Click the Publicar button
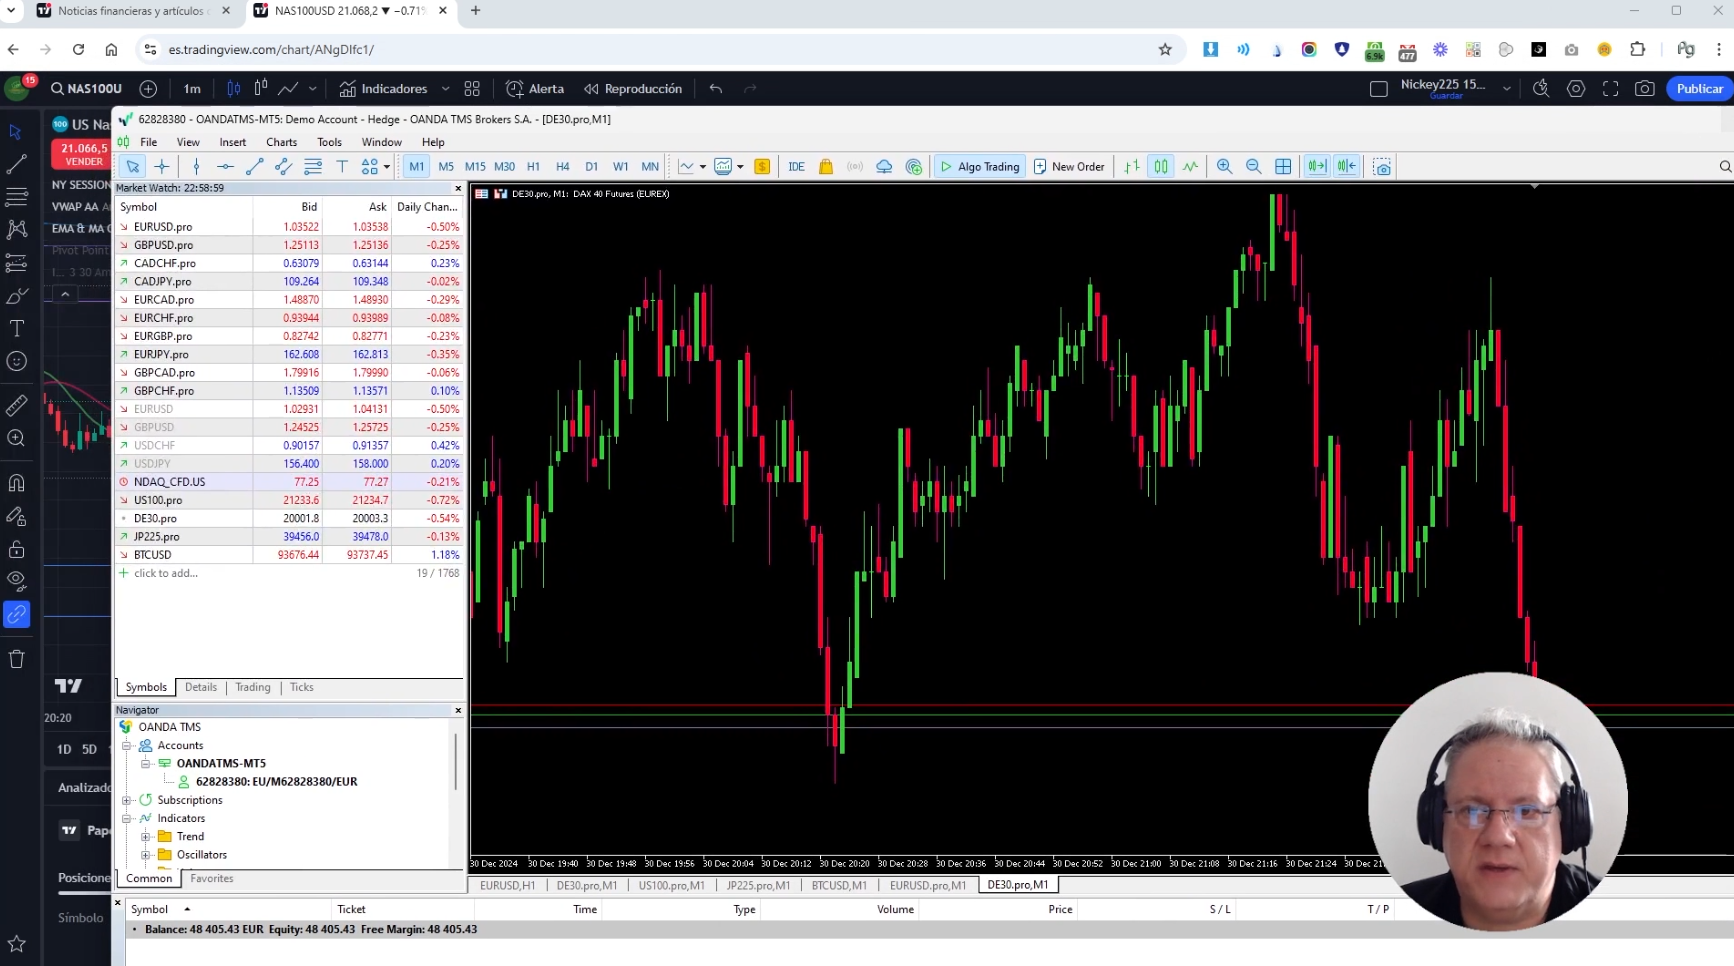 click(x=1699, y=88)
